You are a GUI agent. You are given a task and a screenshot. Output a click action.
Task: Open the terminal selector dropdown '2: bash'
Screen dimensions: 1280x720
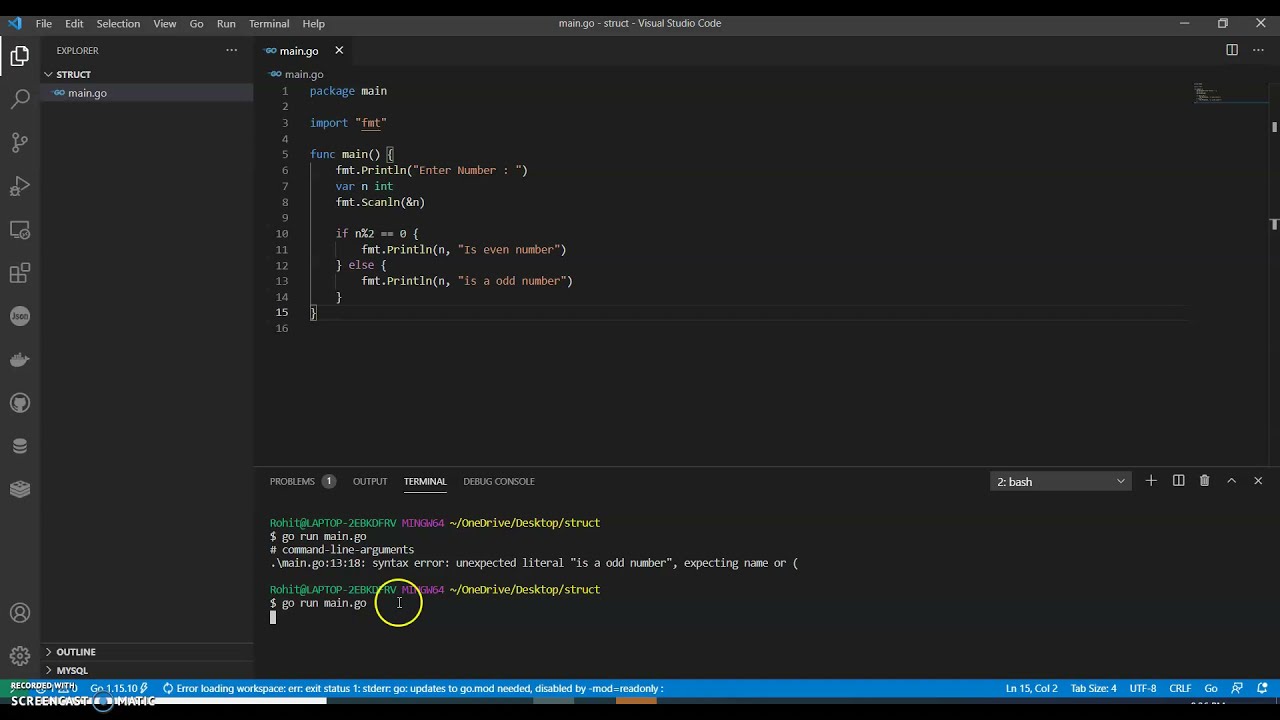click(1060, 481)
